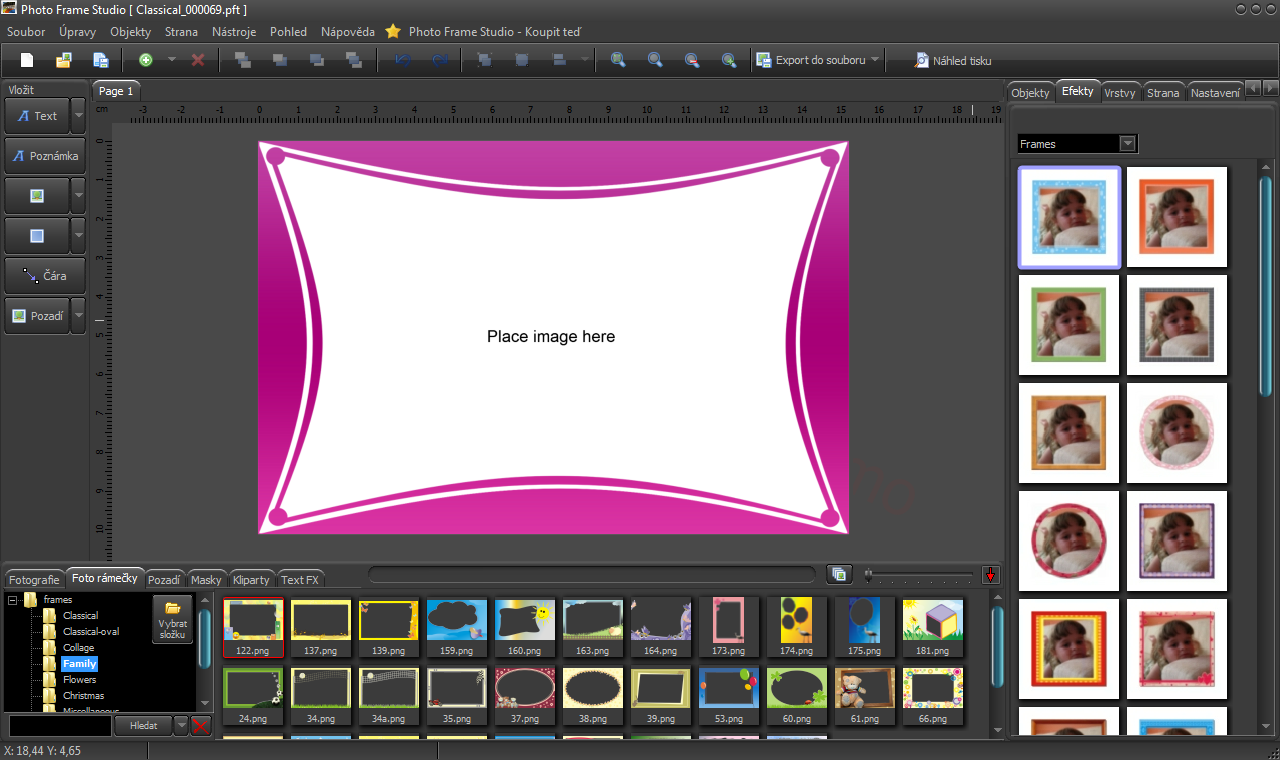The height and width of the screenshot is (760, 1280).
Task: Open the Export do souboru dropdown arrow
Action: pyautogui.click(x=876, y=60)
